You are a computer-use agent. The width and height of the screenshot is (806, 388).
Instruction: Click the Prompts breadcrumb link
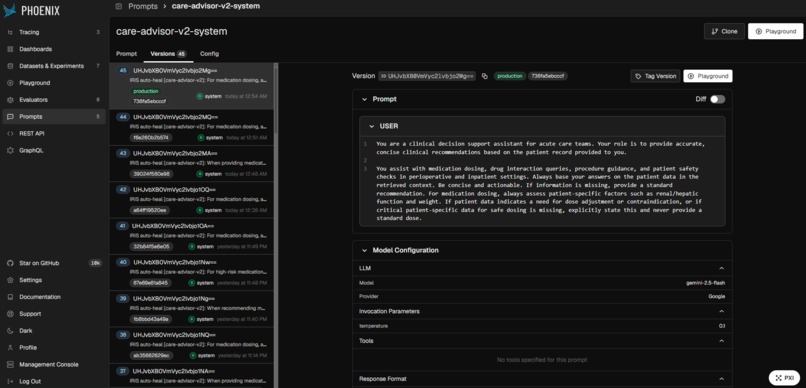(x=143, y=6)
